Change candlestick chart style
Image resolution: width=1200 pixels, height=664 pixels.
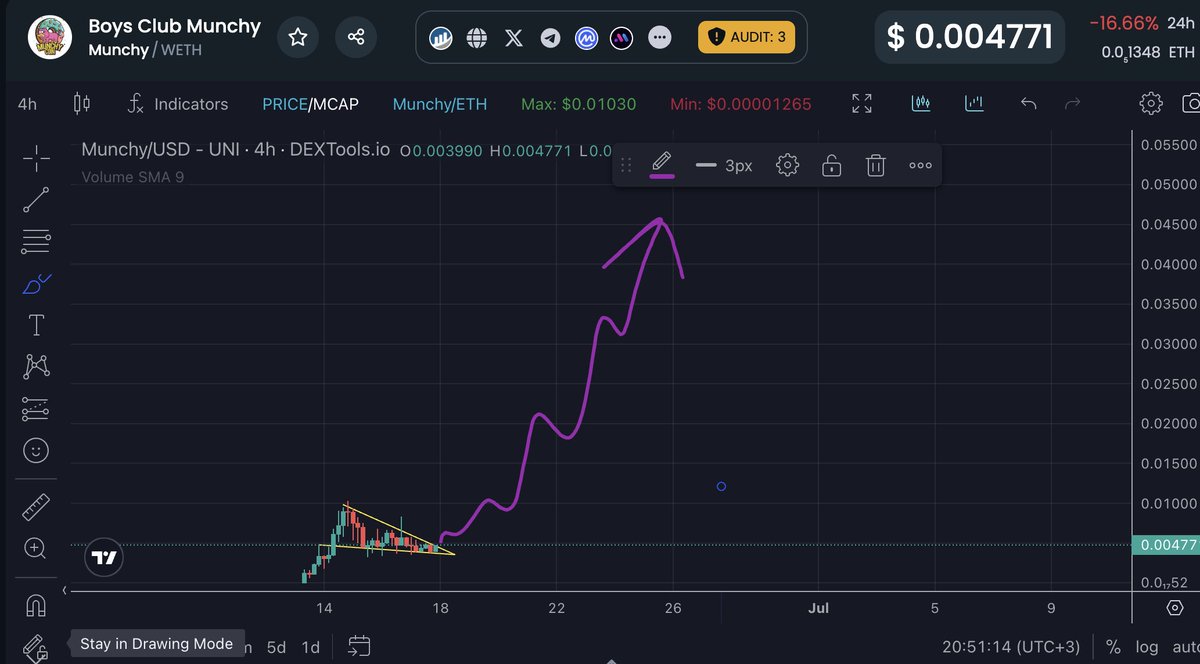tap(82, 103)
